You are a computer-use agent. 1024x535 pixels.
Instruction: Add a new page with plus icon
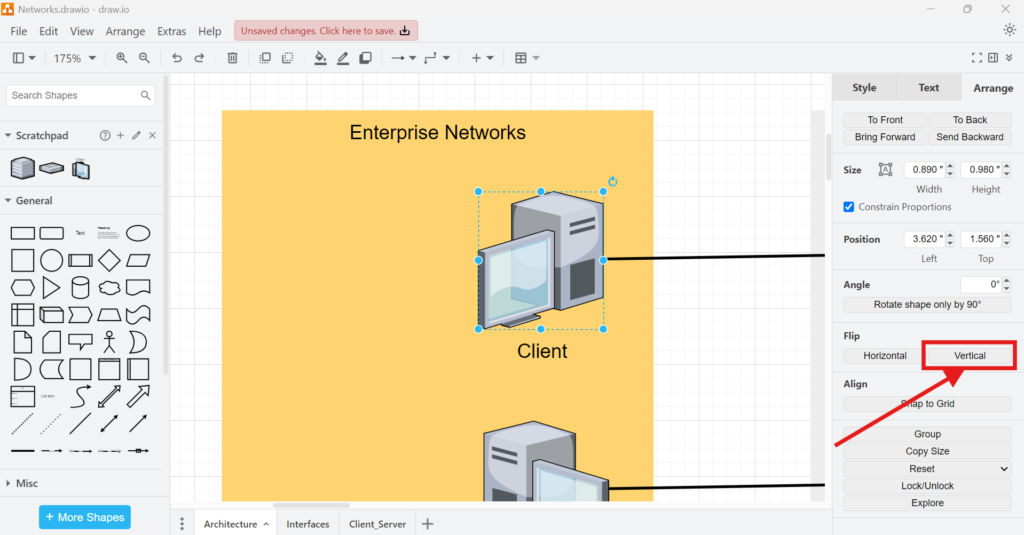pos(428,524)
